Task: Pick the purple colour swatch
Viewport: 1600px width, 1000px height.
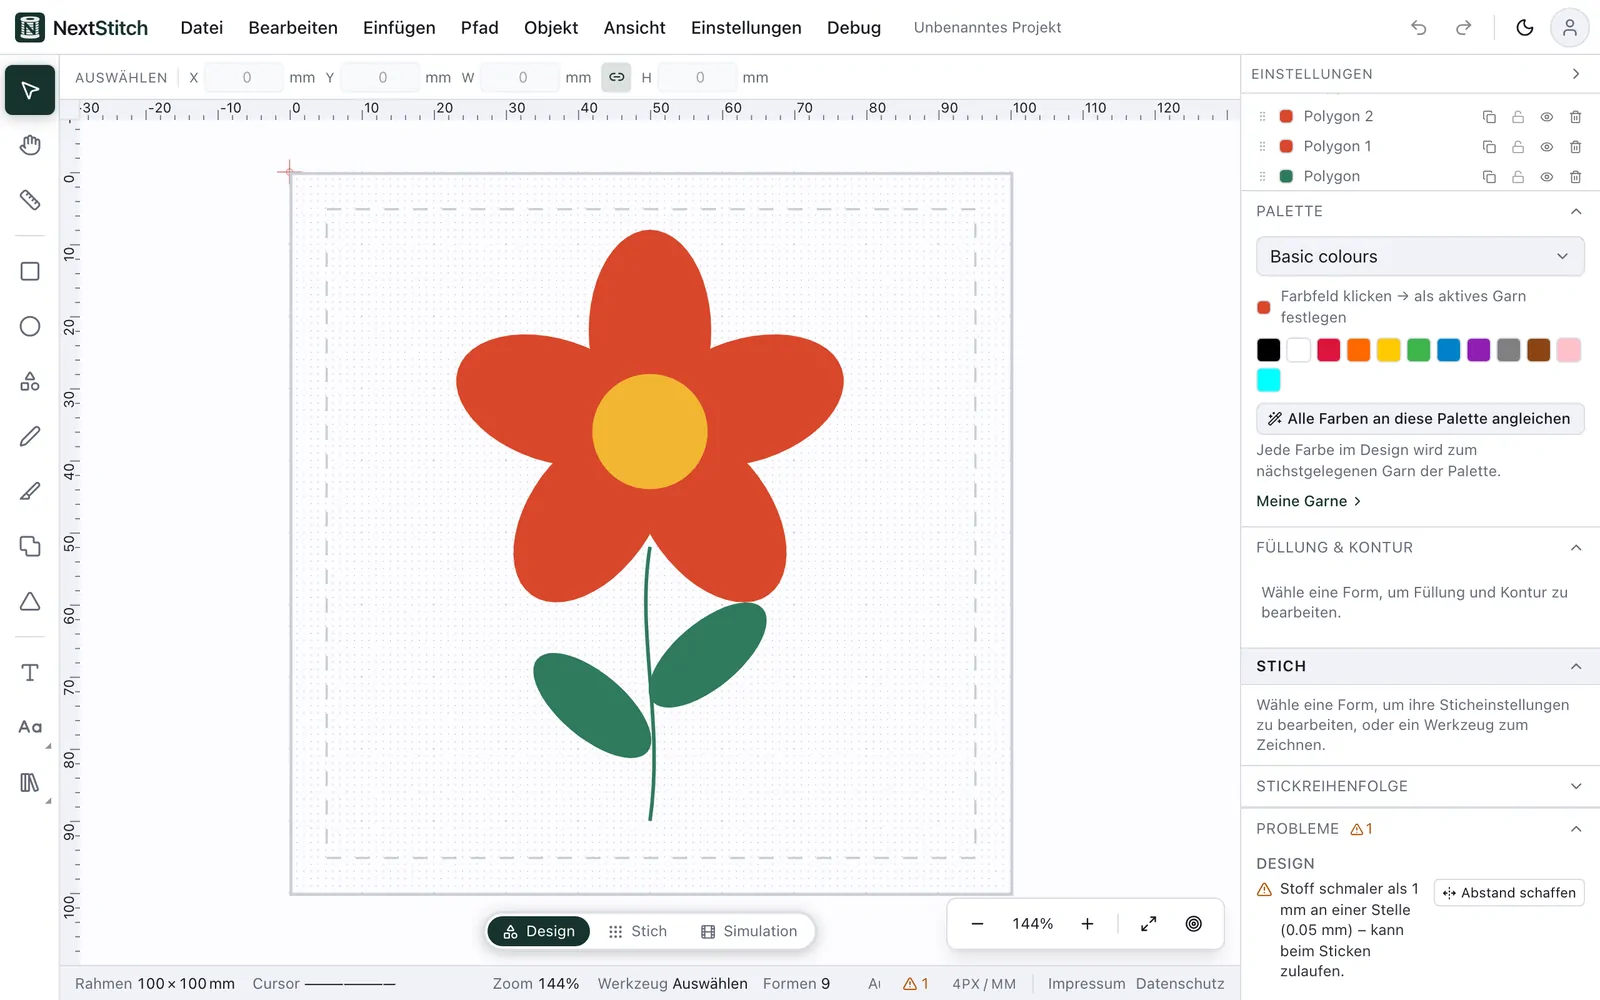Action: pyautogui.click(x=1478, y=350)
